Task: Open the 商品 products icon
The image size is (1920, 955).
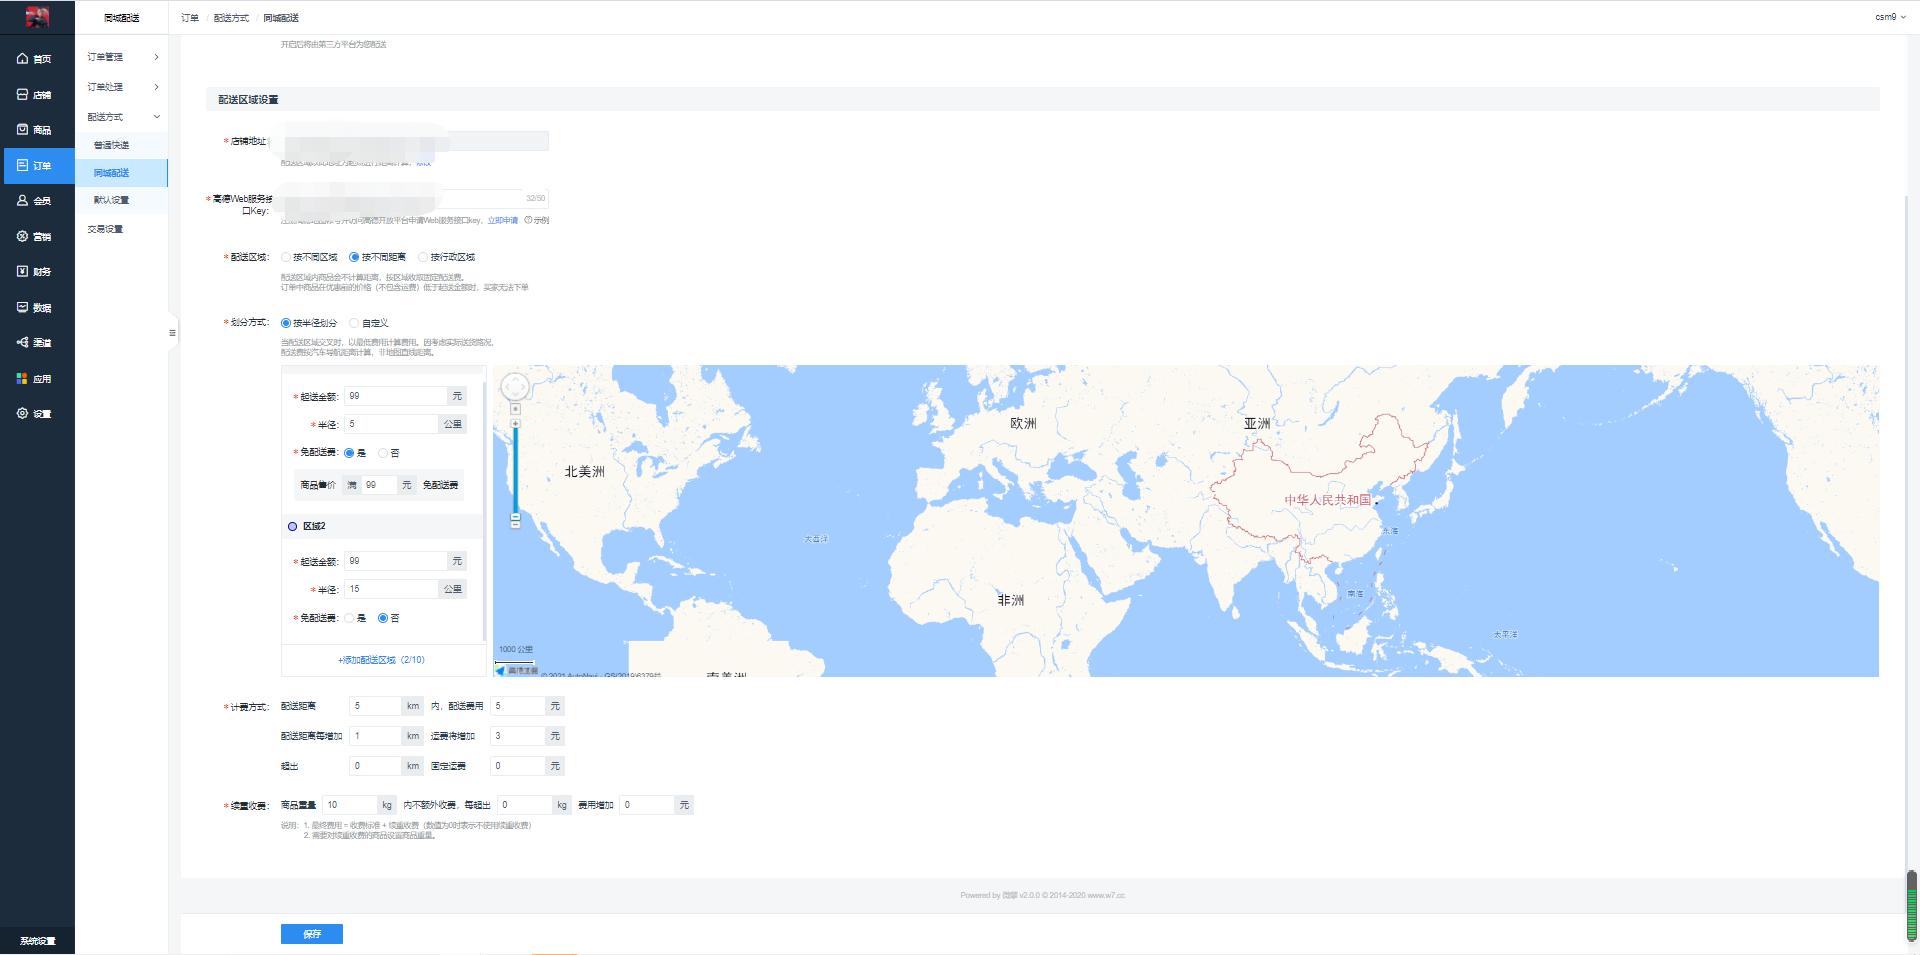Action: [x=22, y=130]
